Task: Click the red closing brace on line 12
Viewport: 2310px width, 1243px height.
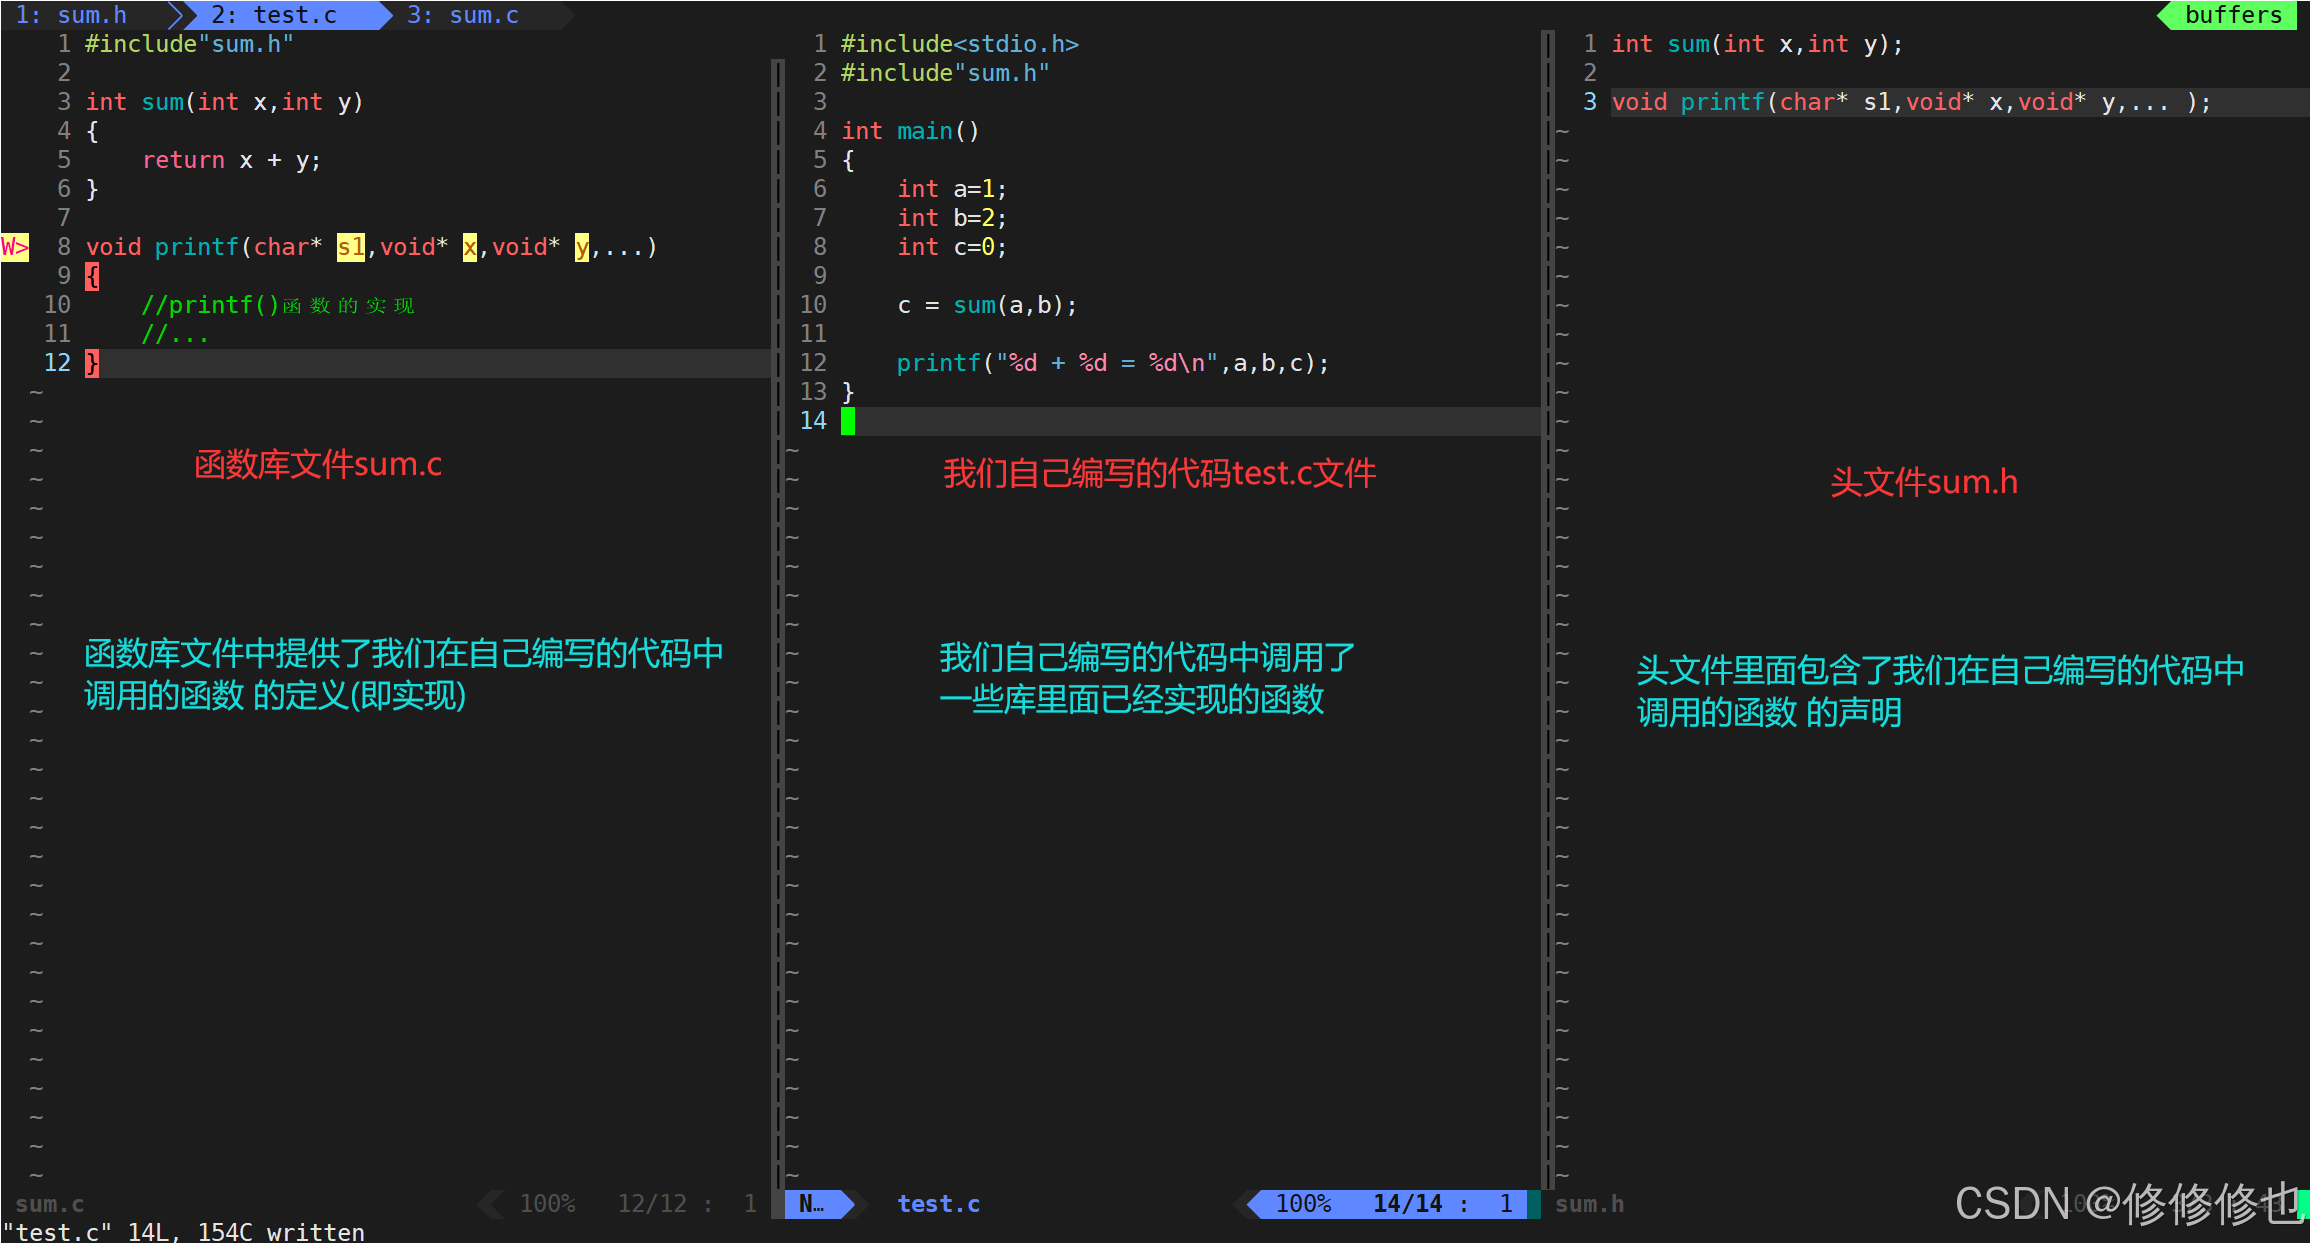Action: click(92, 363)
